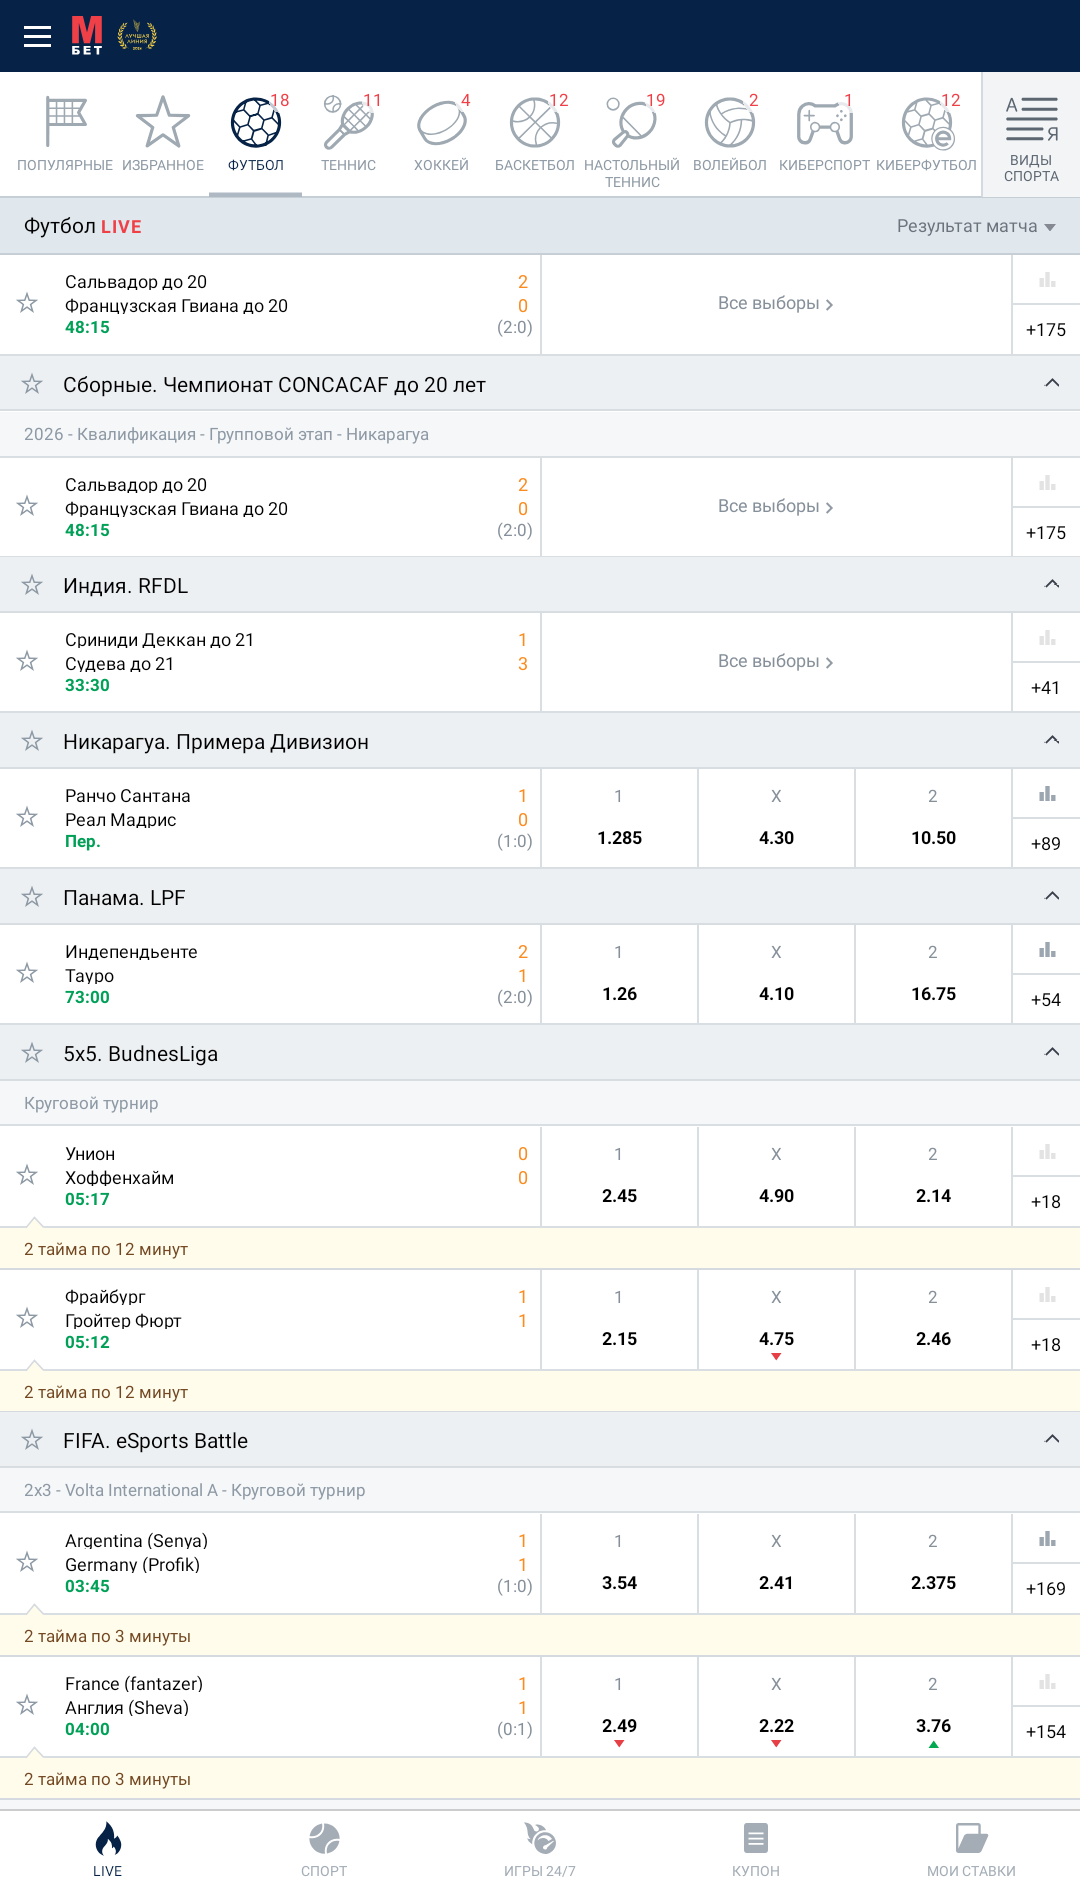This screenshot has width=1080, height=1884.
Task: Open the Результат матча market dropdown
Action: [x=975, y=227]
